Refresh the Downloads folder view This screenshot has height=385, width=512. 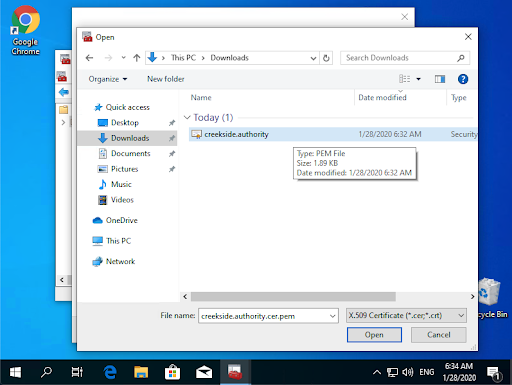pos(326,58)
